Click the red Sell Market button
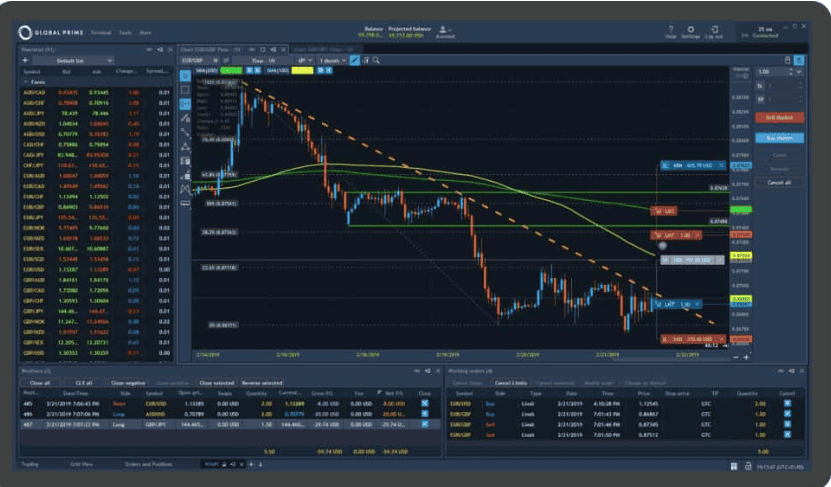 [x=779, y=117]
